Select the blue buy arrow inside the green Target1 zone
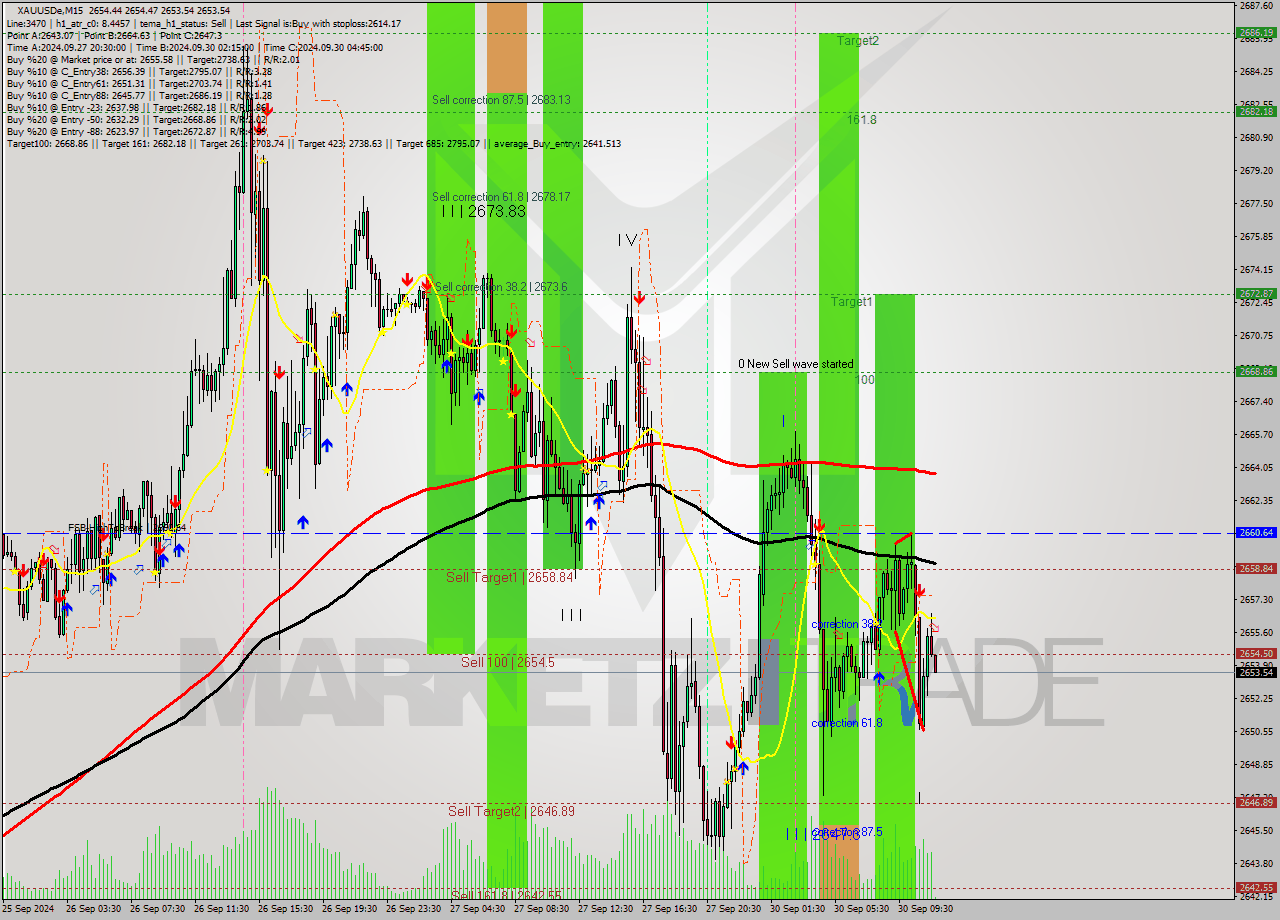This screenshot has height=920, width=1280. 879,677
